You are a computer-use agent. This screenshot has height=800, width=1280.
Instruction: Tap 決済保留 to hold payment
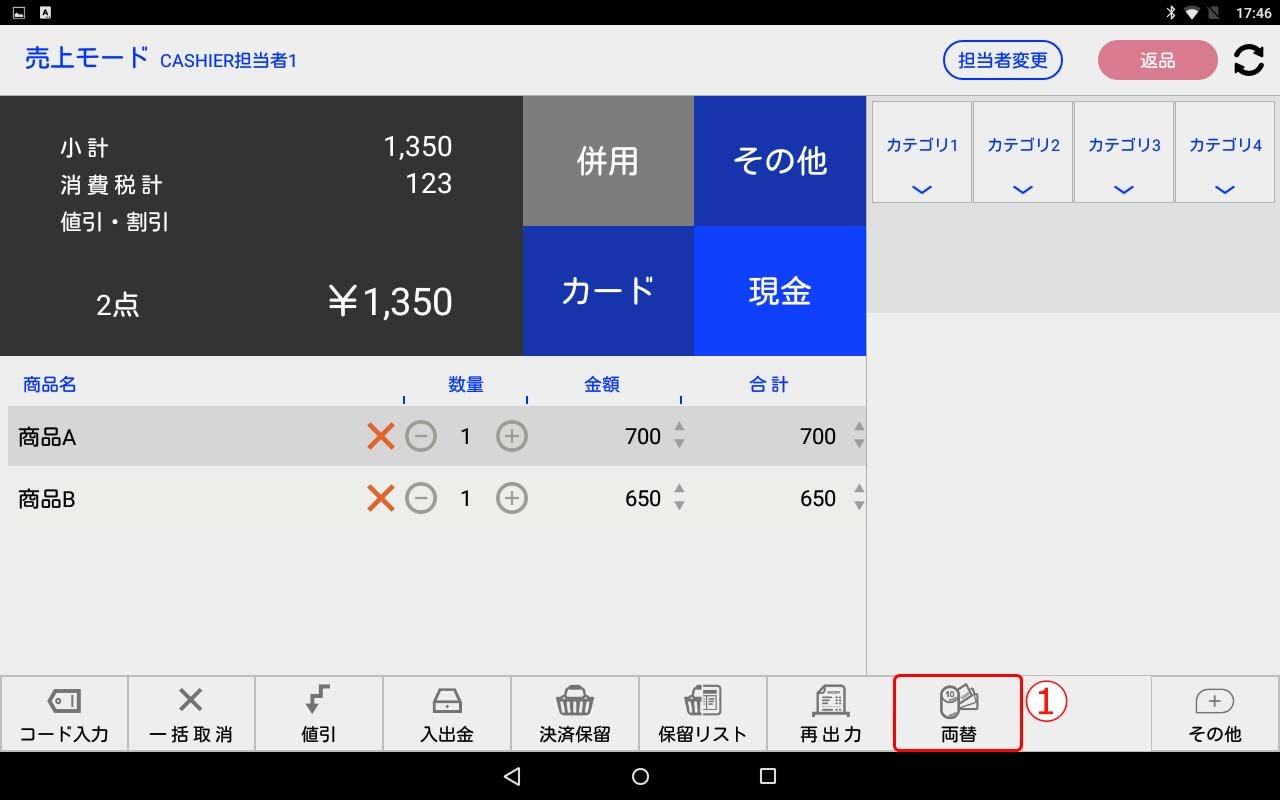575,714
